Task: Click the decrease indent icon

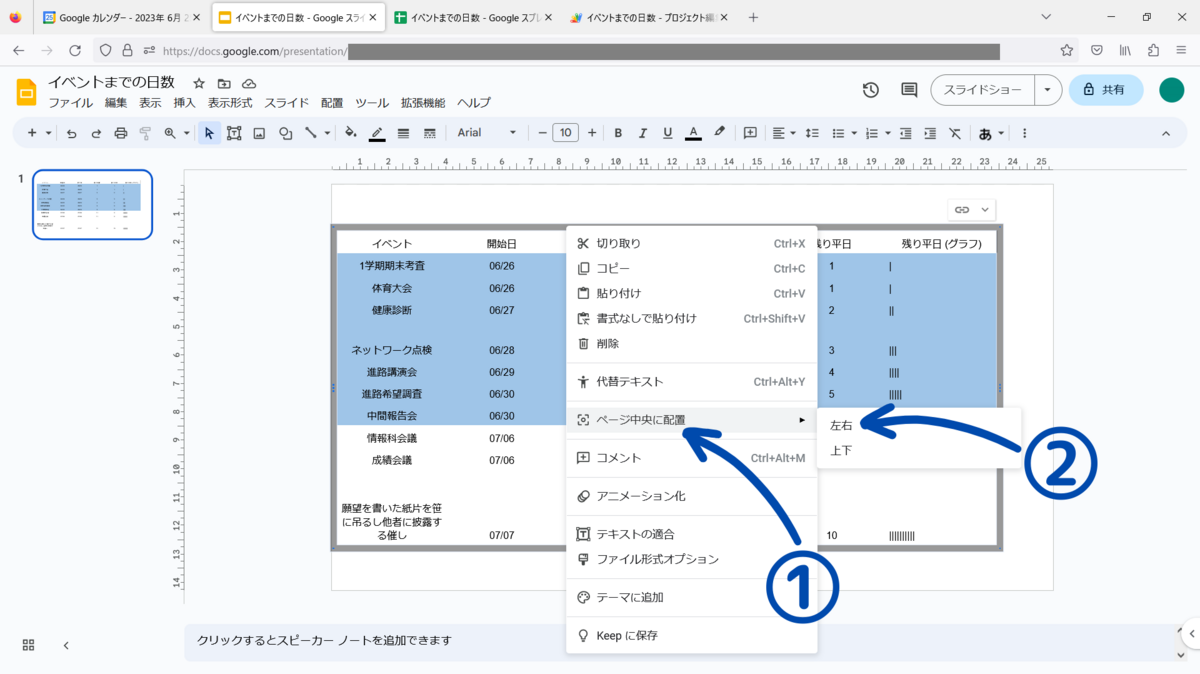Action: click(905, 133)
